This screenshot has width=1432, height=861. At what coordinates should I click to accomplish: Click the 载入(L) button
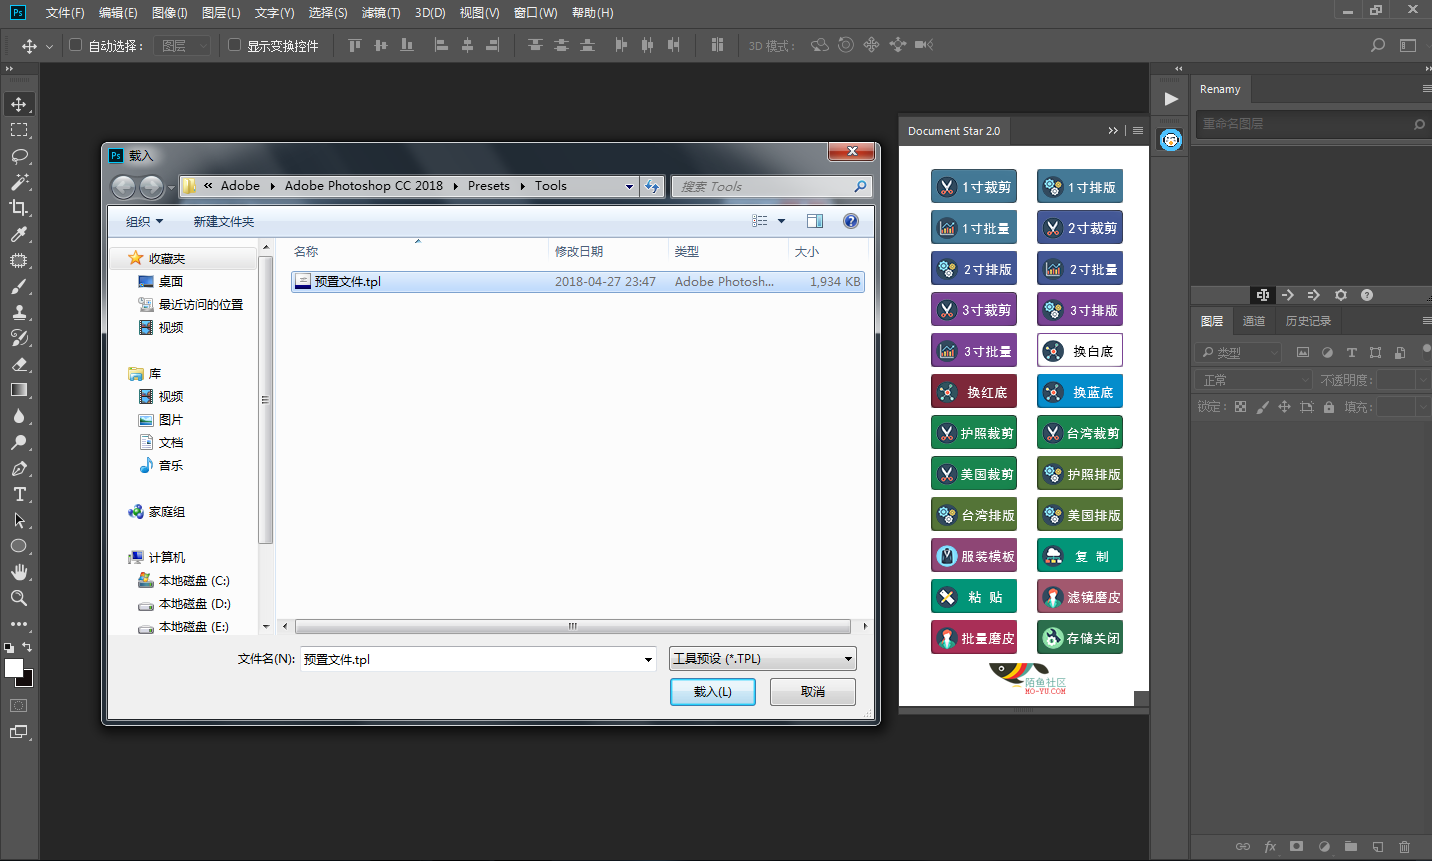(x=713, y=692)
